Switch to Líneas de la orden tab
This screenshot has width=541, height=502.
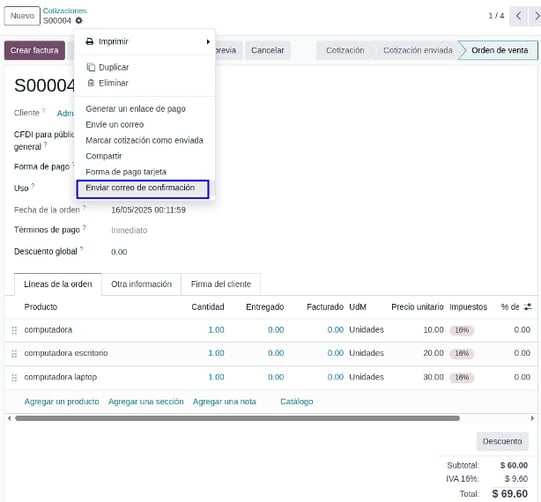[58, 284]
